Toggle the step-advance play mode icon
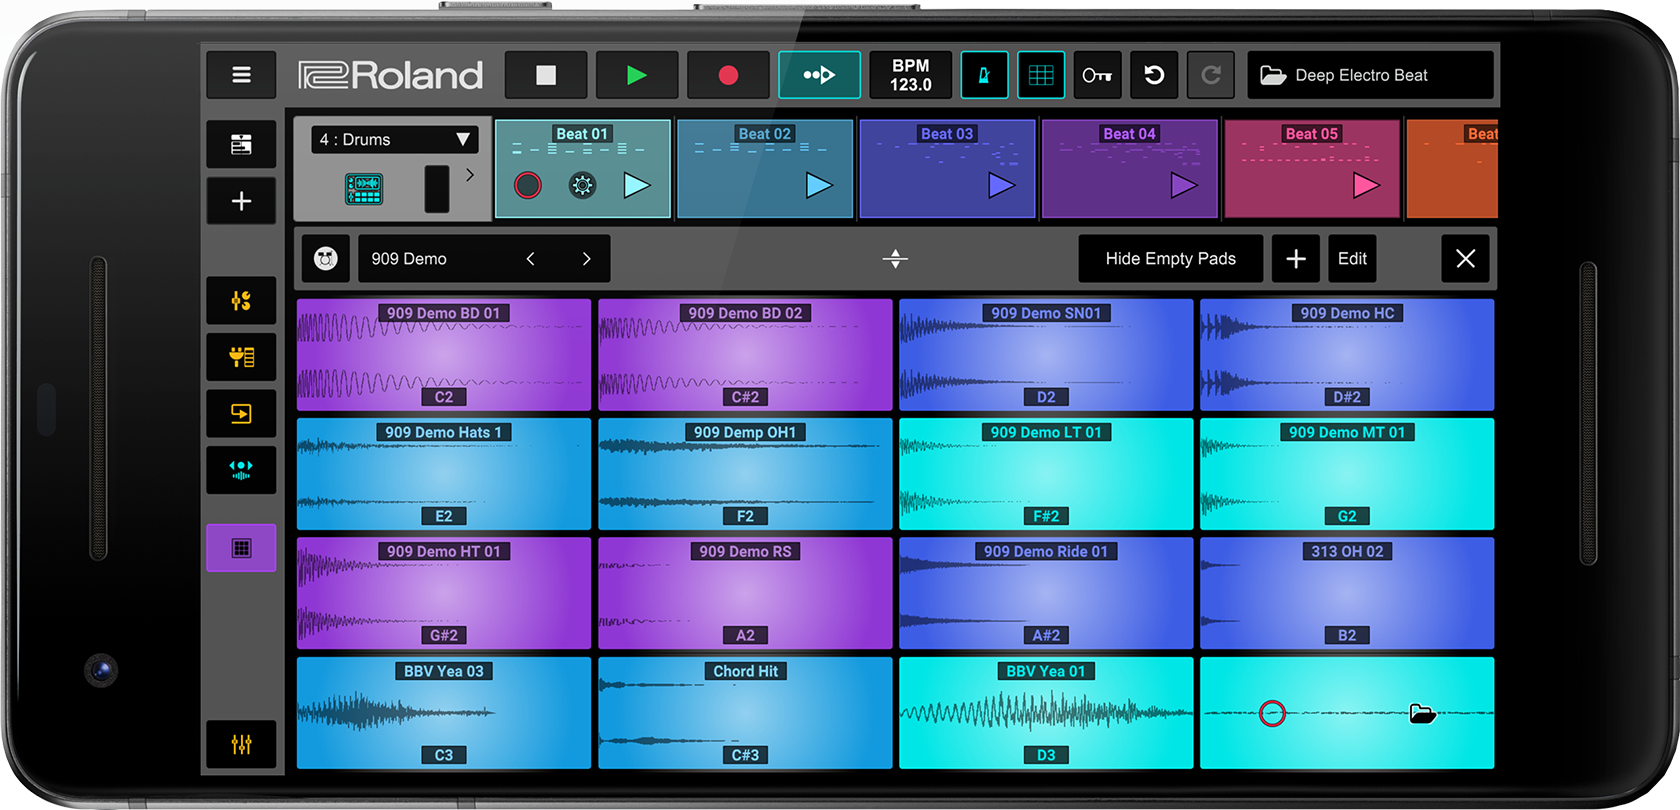 [819, 75]
